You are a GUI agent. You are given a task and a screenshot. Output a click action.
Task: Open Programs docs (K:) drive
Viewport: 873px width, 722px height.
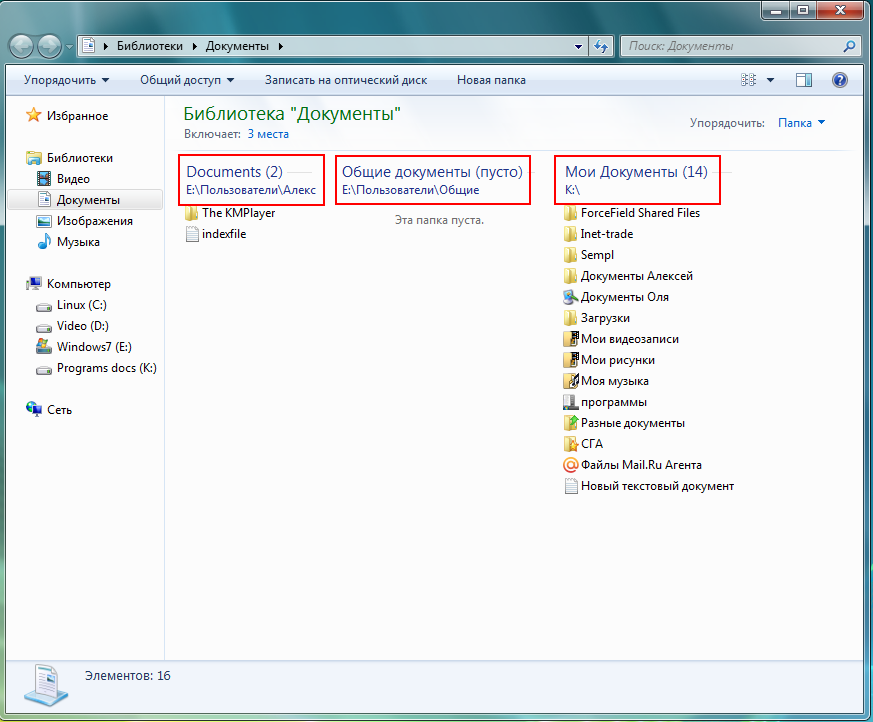[96, 368]
